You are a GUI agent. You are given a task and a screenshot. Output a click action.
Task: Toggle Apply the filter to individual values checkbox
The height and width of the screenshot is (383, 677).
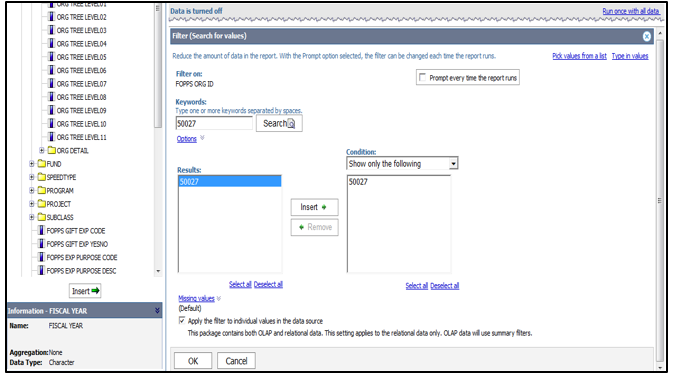182,320
